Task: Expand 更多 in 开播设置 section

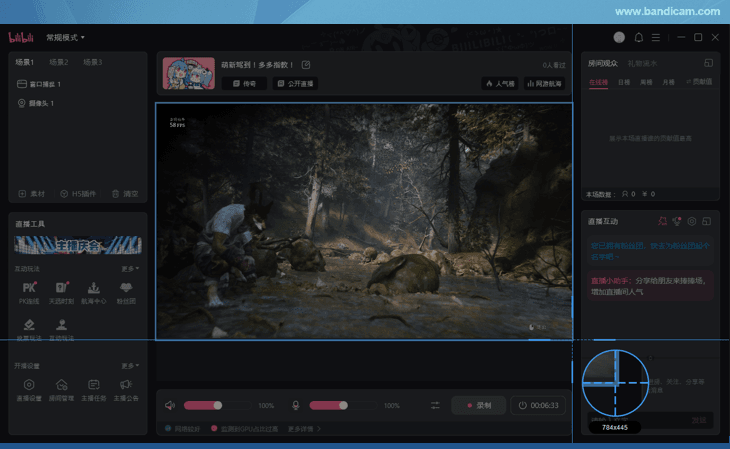Action: [x=130, y=365]
